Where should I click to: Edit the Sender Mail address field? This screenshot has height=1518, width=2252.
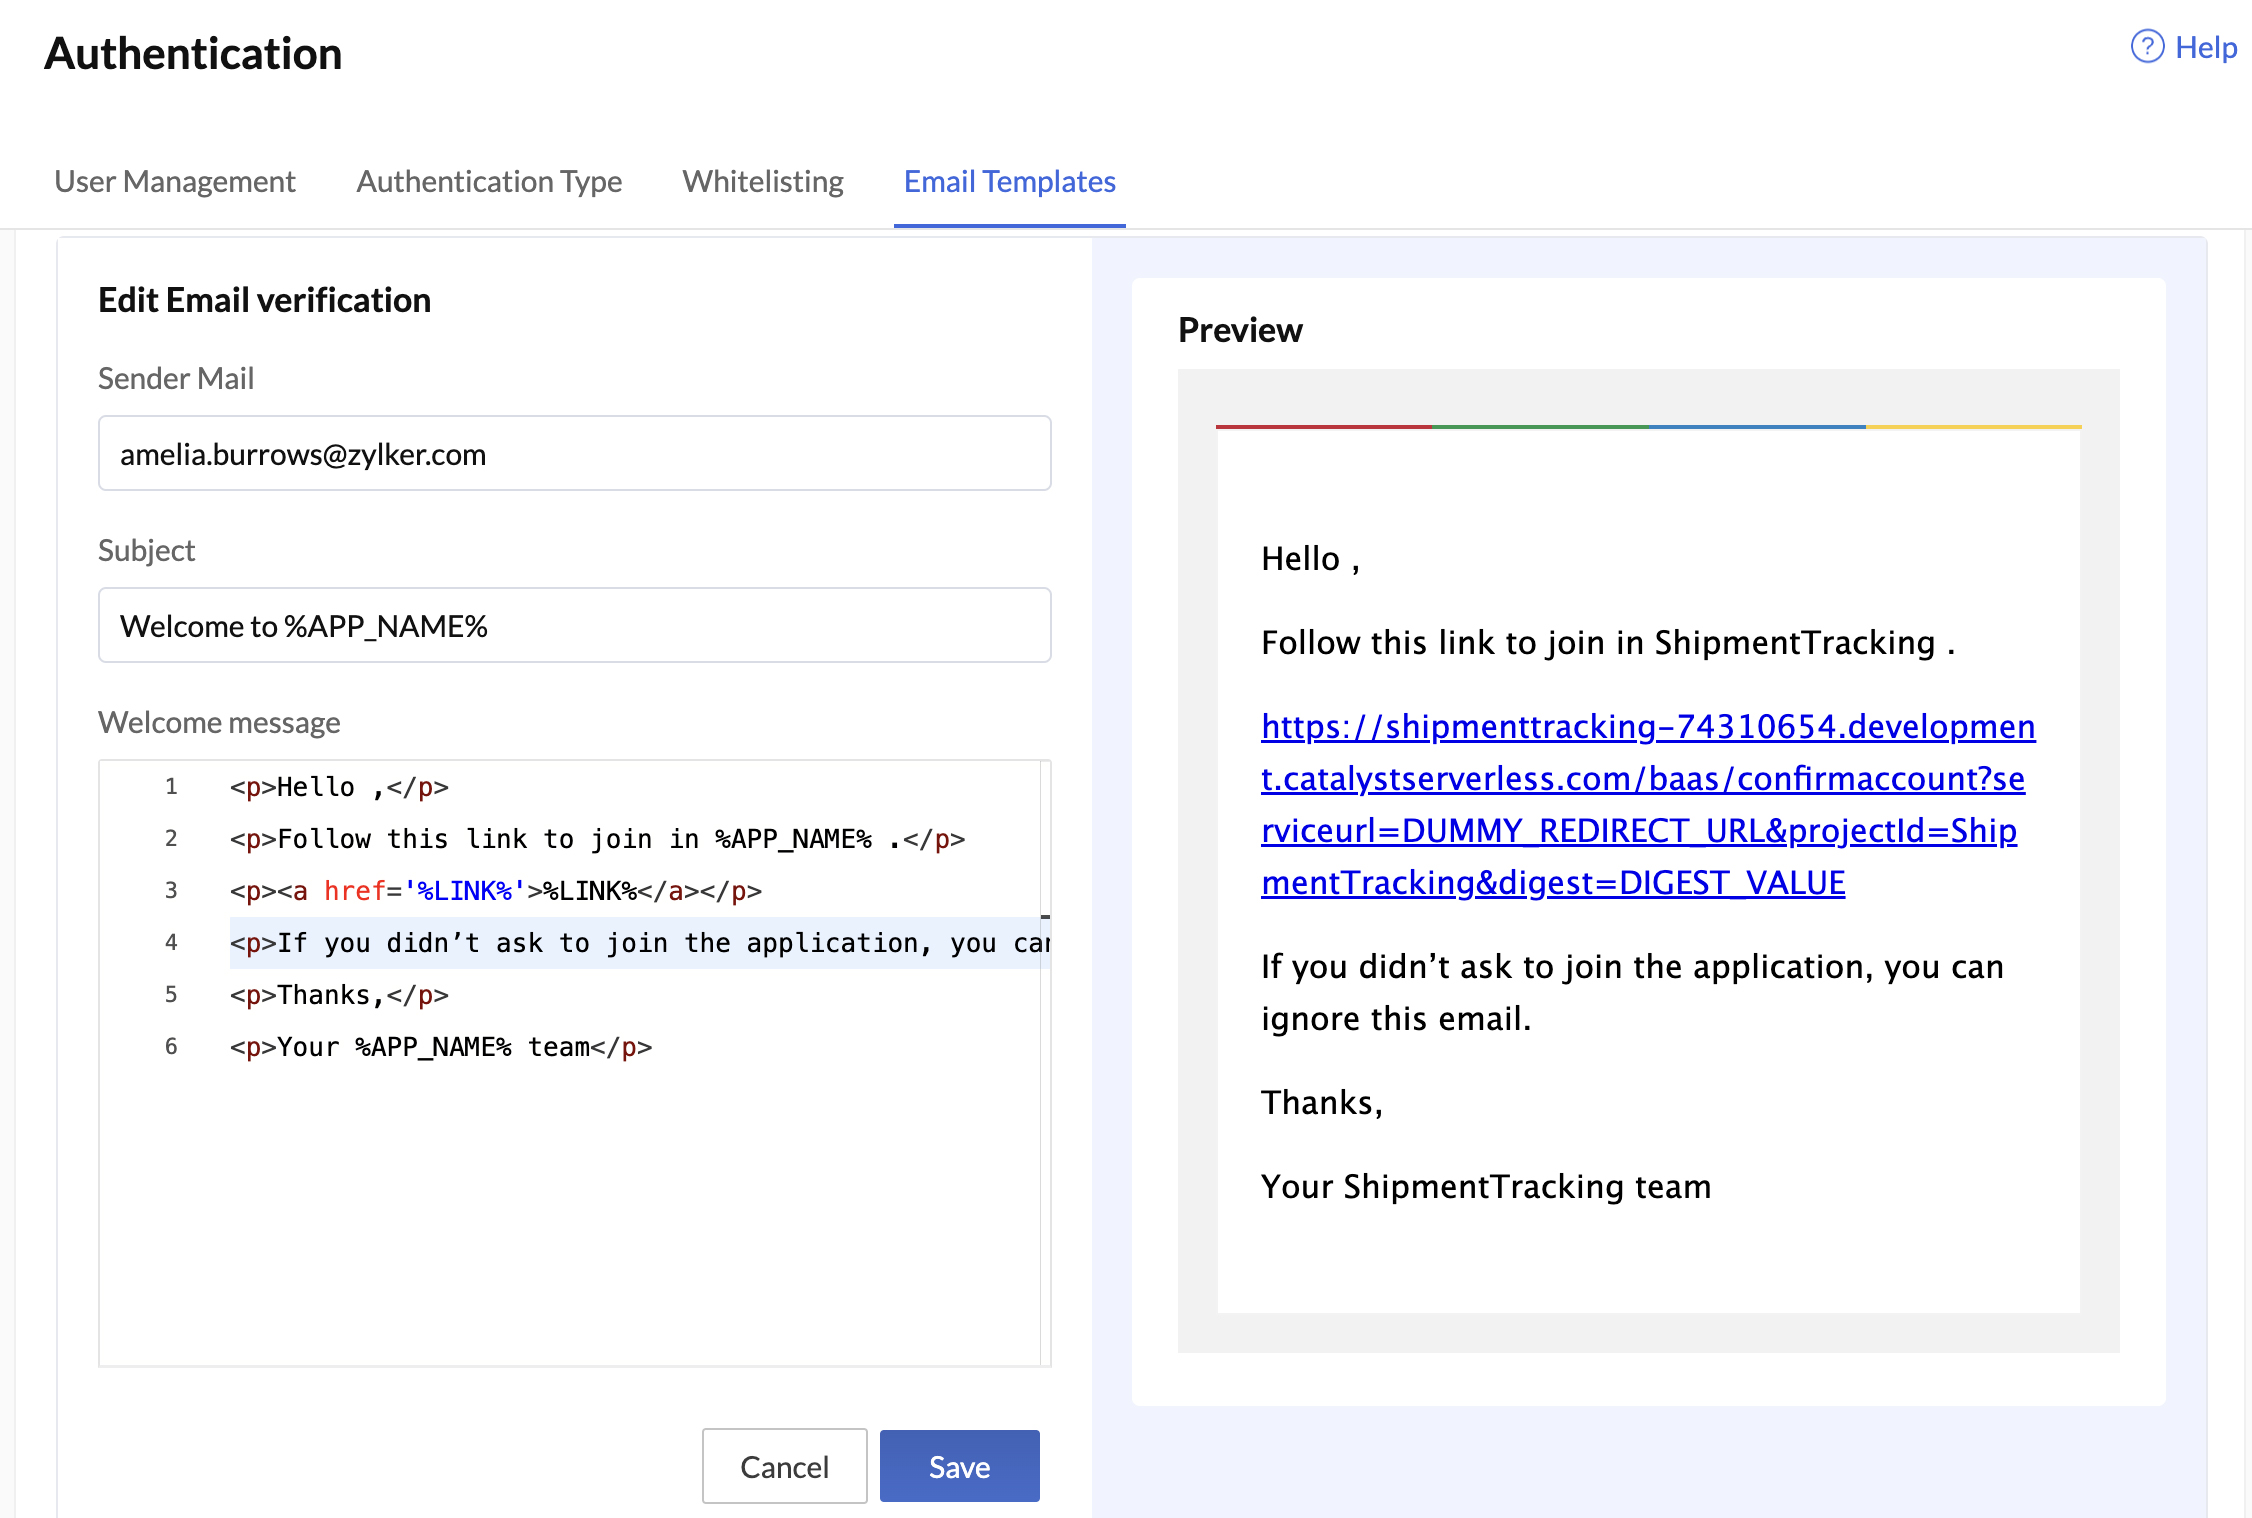574,453
